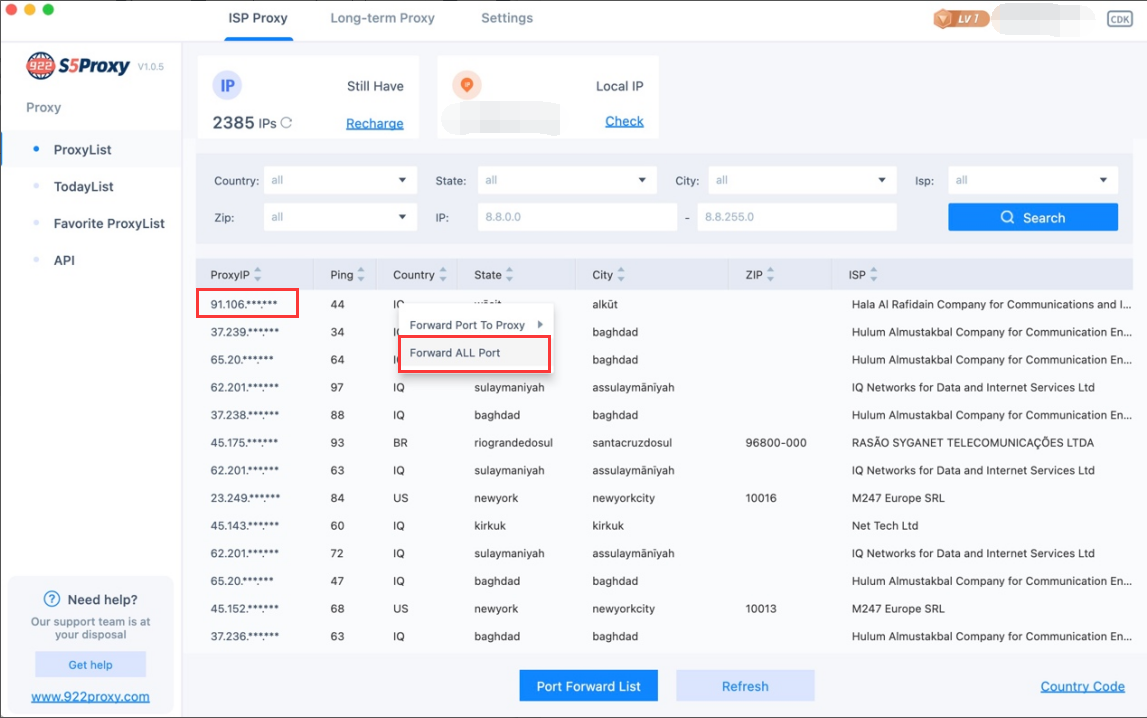Click the 922 S5Proxy logo
Image resolution: width=1147 pixels, height=718 pixels.
pyautogui.click(x=78, y=66)
